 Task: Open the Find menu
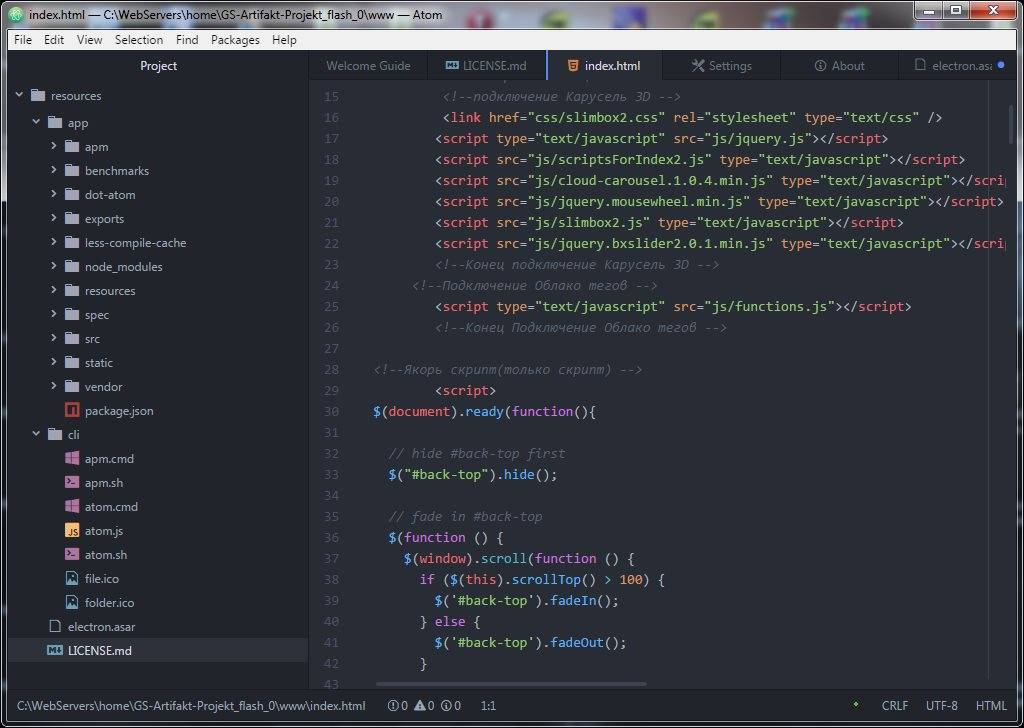tap(187, 40)
